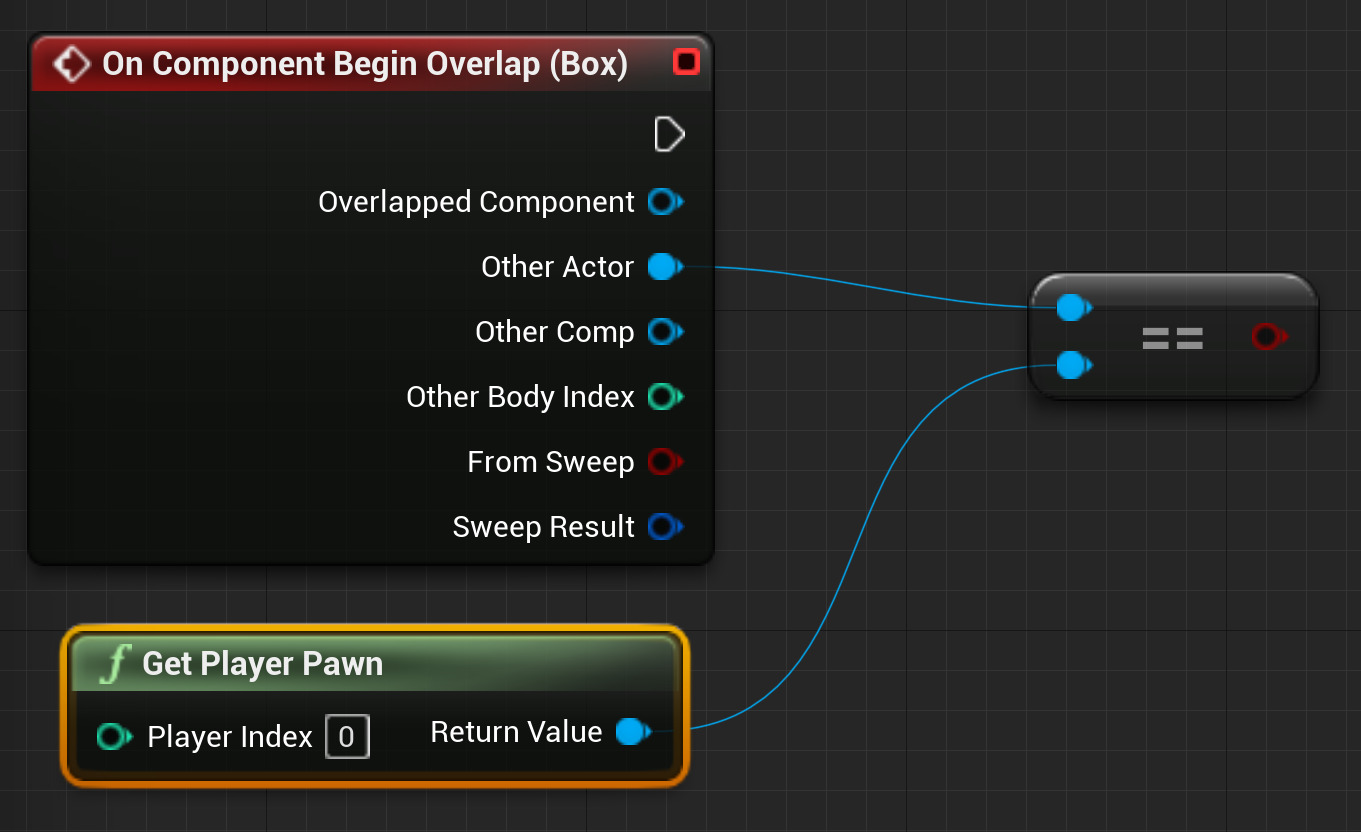Click the top input pin of the == node
1361x832 pixels.
[x=1072, y=309]
